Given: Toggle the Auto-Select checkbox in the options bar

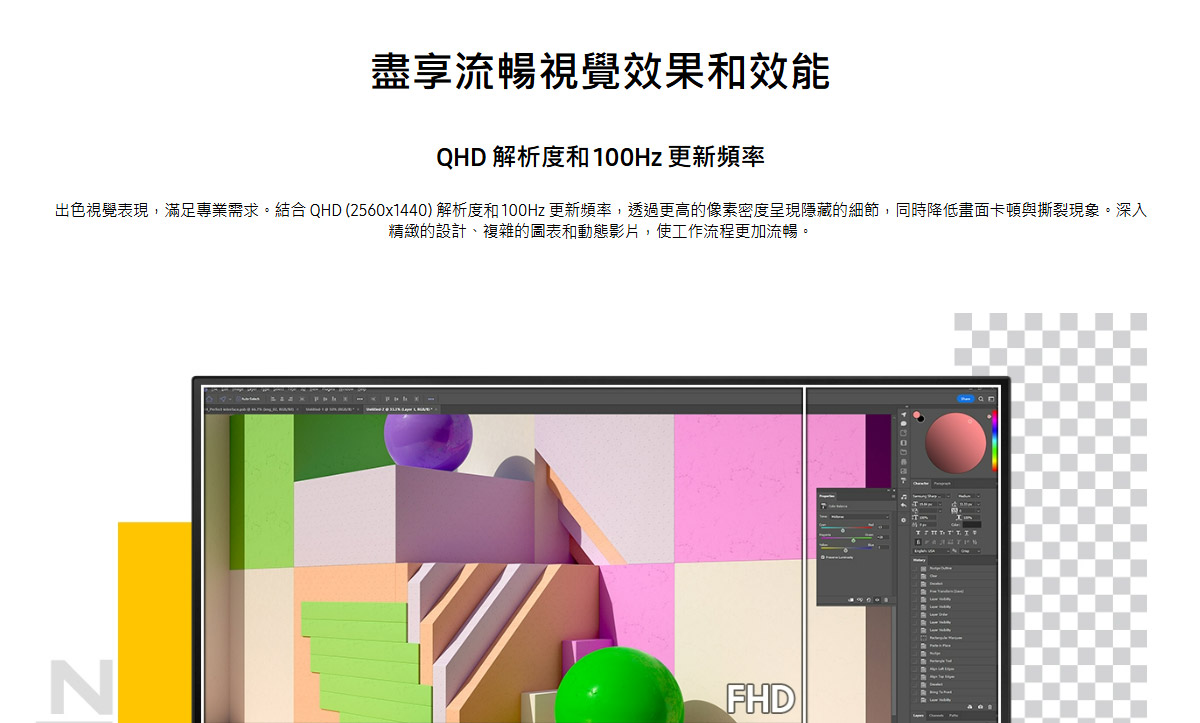Looking at the screenshot, I should click(x=238, y=399).
